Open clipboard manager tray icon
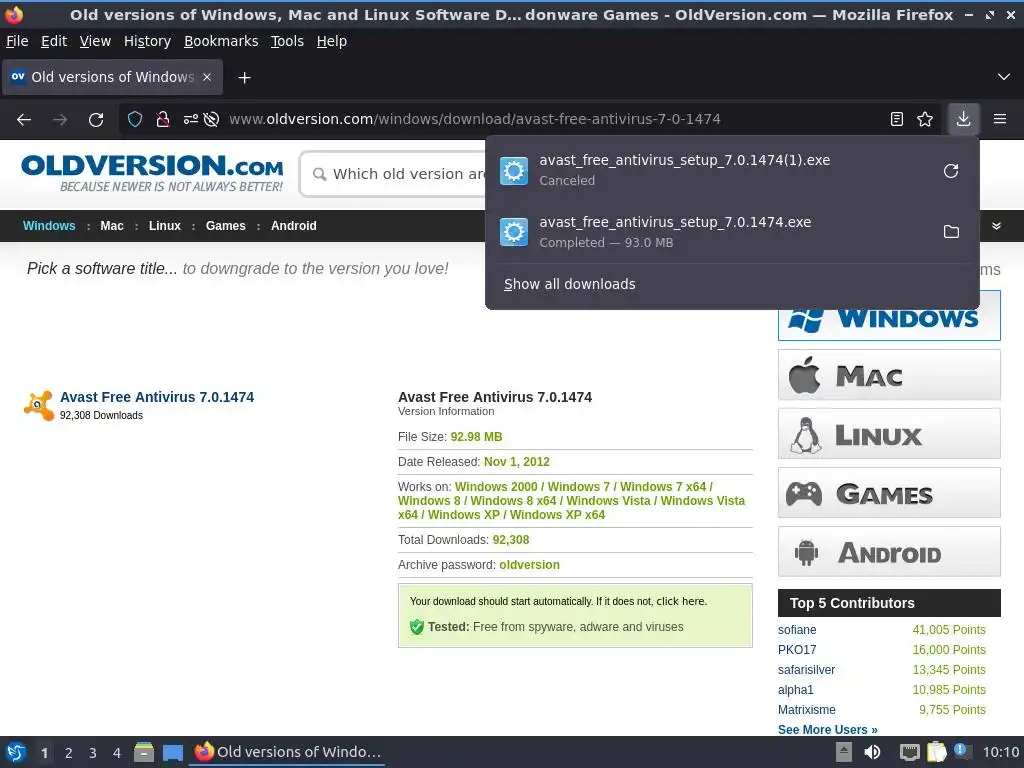 (x=936, y=752)
